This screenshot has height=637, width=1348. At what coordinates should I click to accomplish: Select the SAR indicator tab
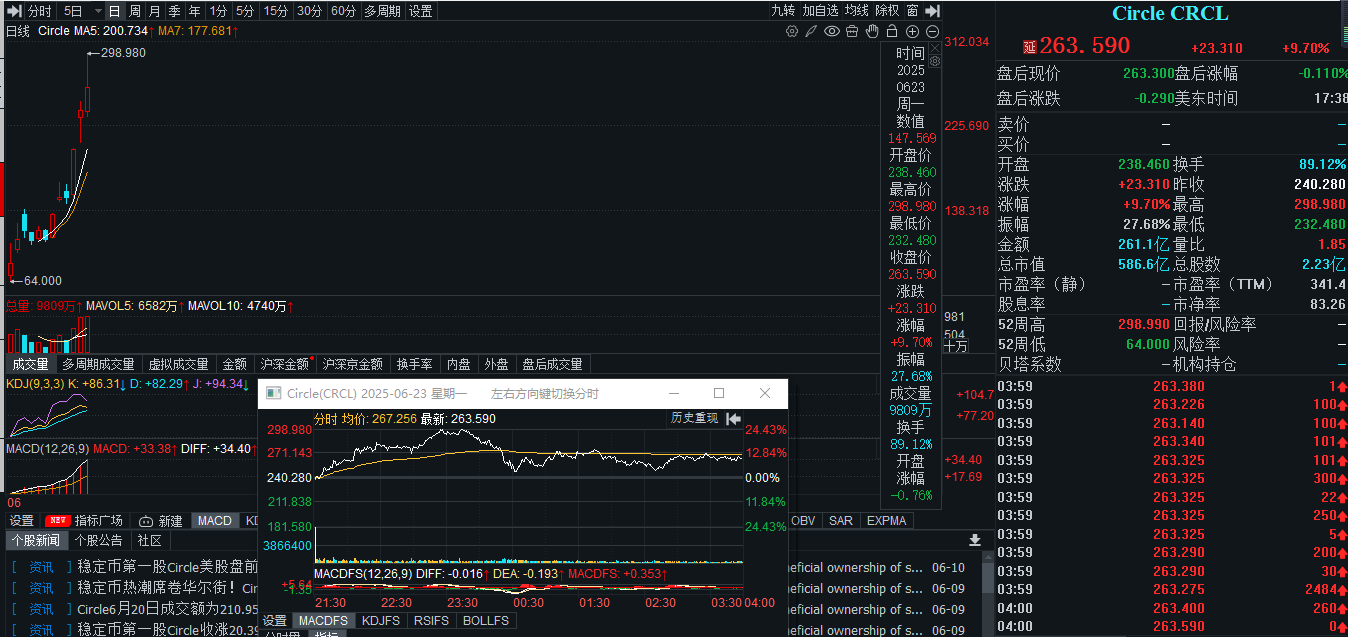(x=841, y=521)
